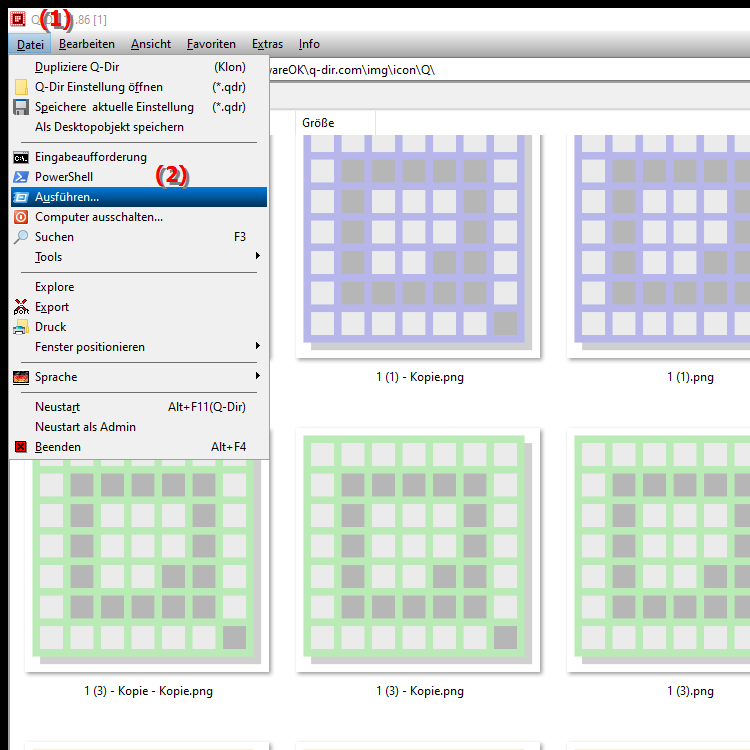Click the Q-Dir application icon in title bar
Viewport: 750px width, 750px height.
pos(18,19)
